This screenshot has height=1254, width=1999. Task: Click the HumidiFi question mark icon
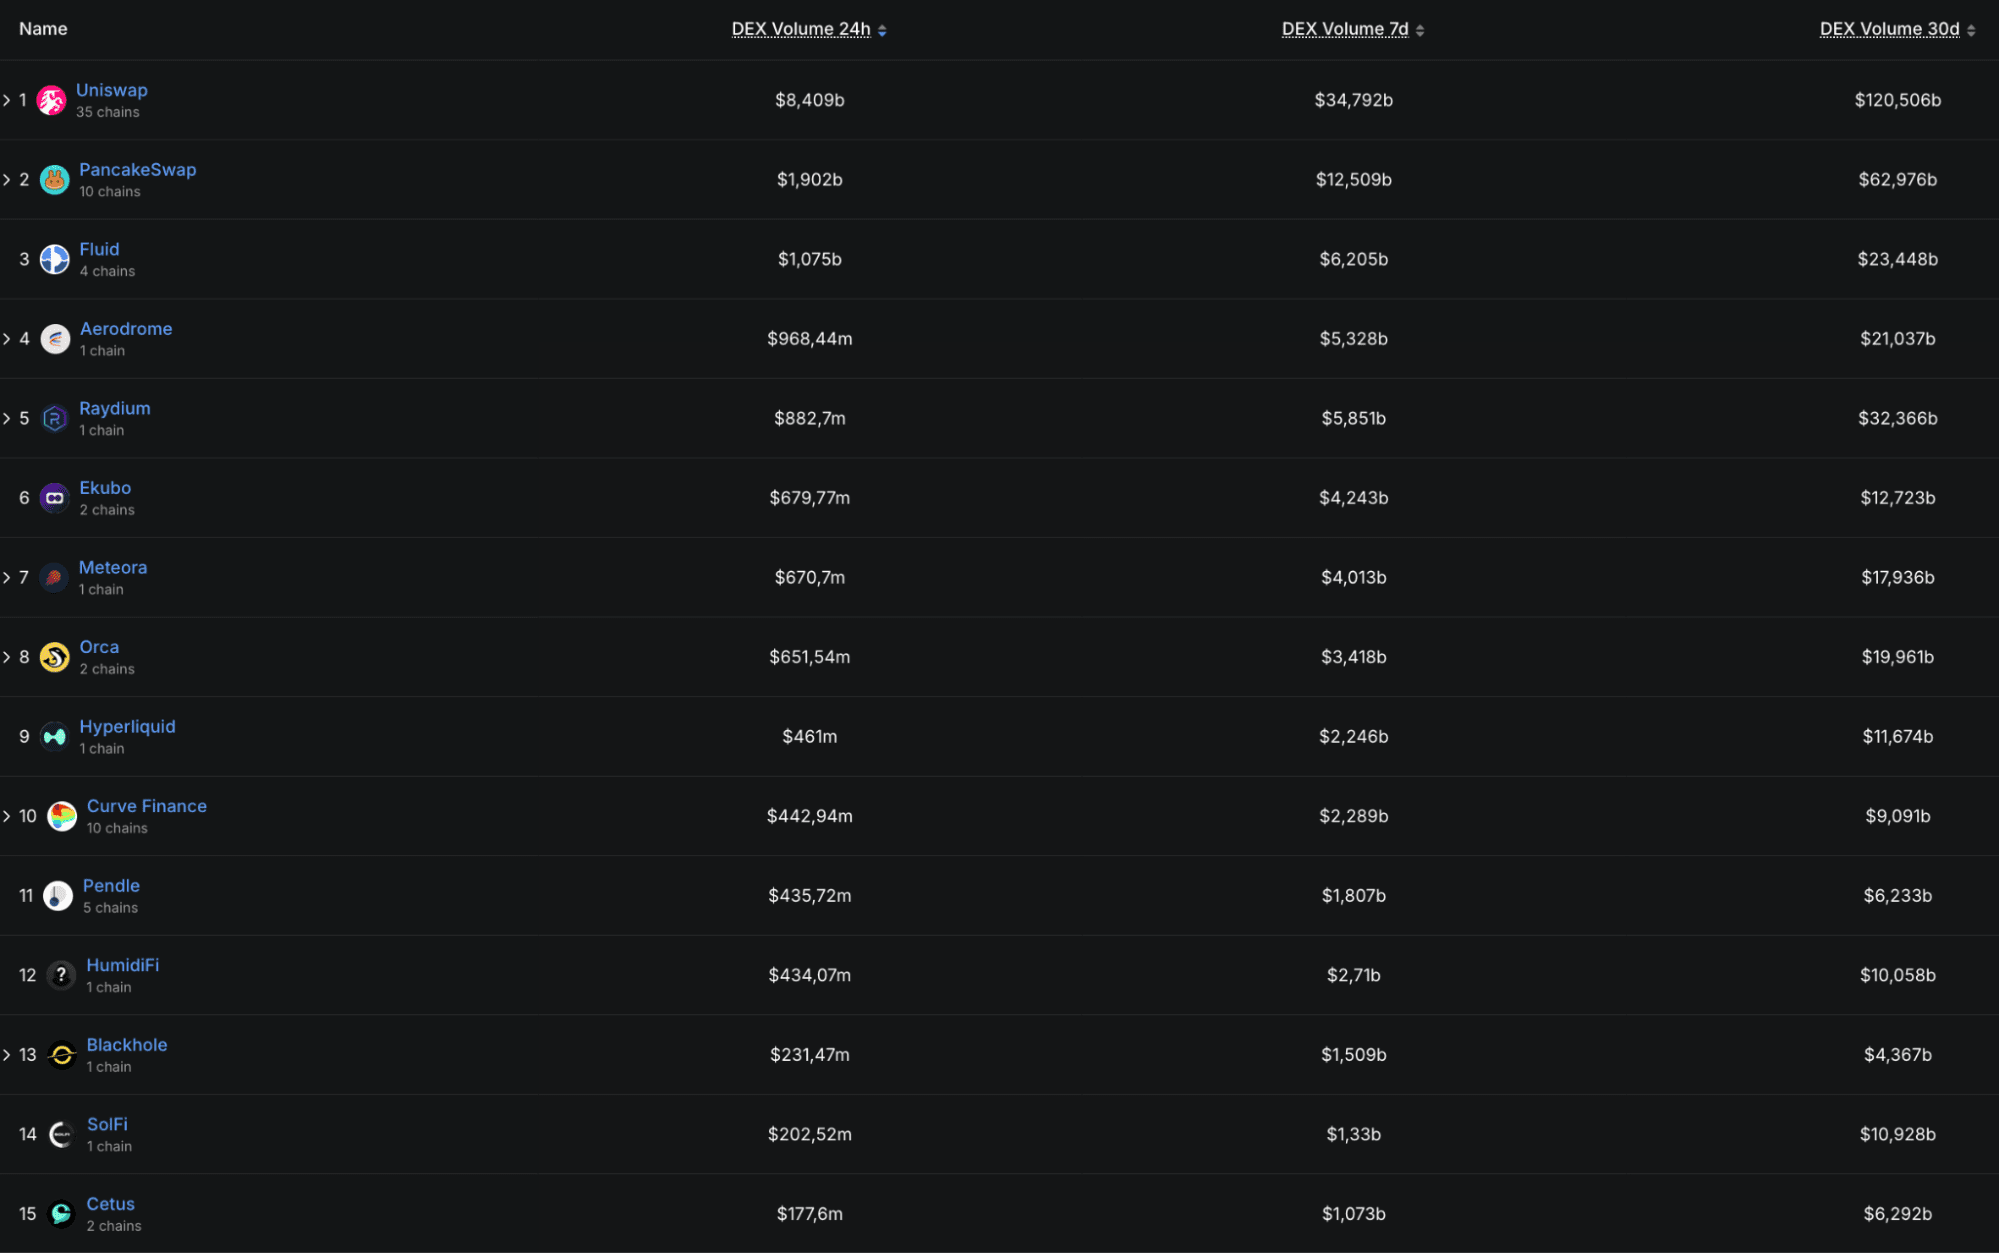click(x=61, y=975)
